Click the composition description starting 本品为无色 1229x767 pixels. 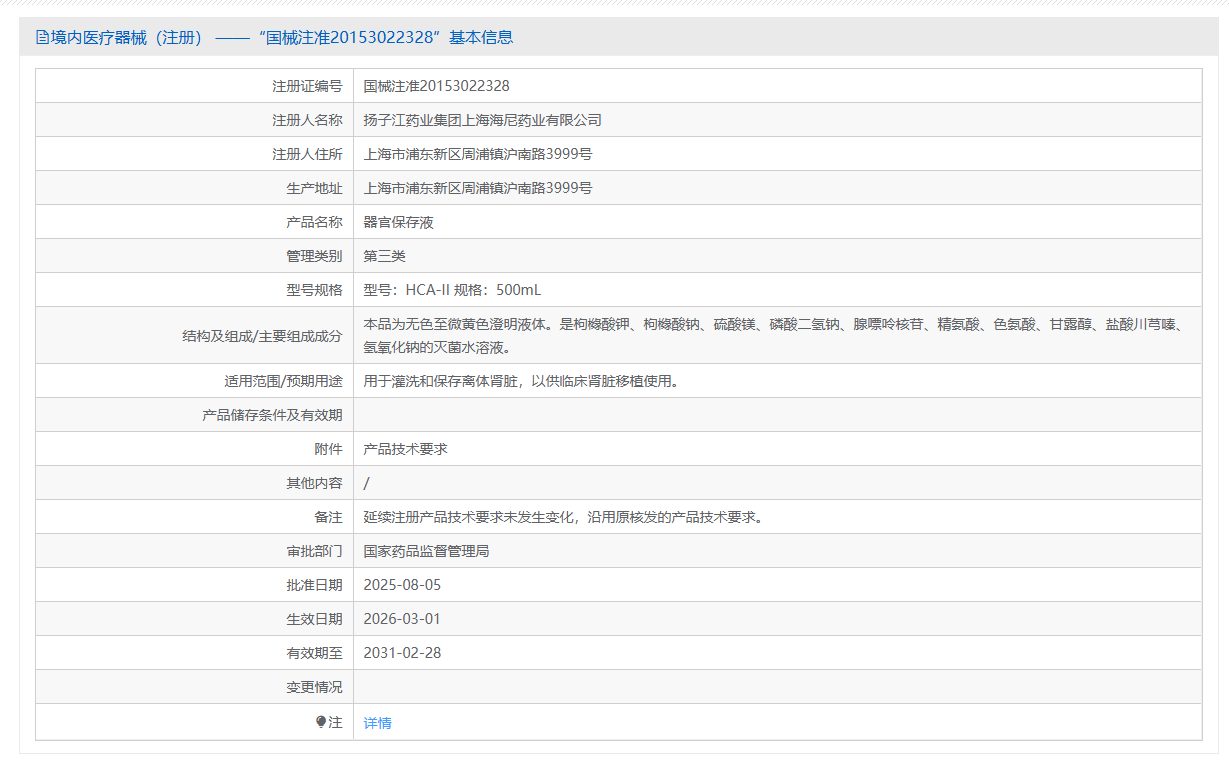click(x=774, y=336)
